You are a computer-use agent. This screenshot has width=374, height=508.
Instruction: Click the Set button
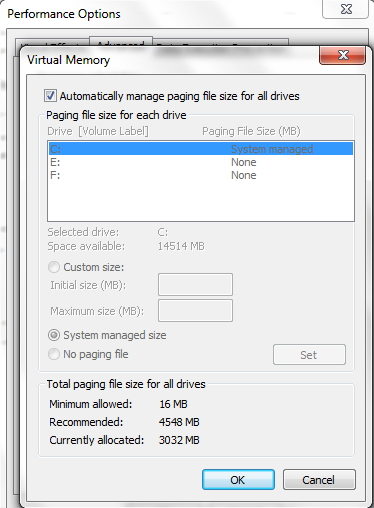pos(309,355)
